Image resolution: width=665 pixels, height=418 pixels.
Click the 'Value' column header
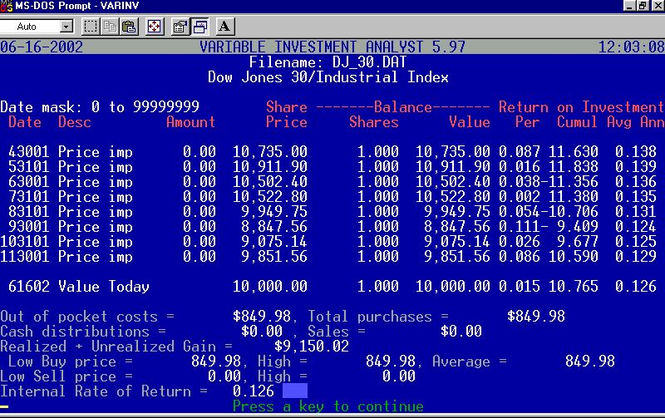pos(469,122)
